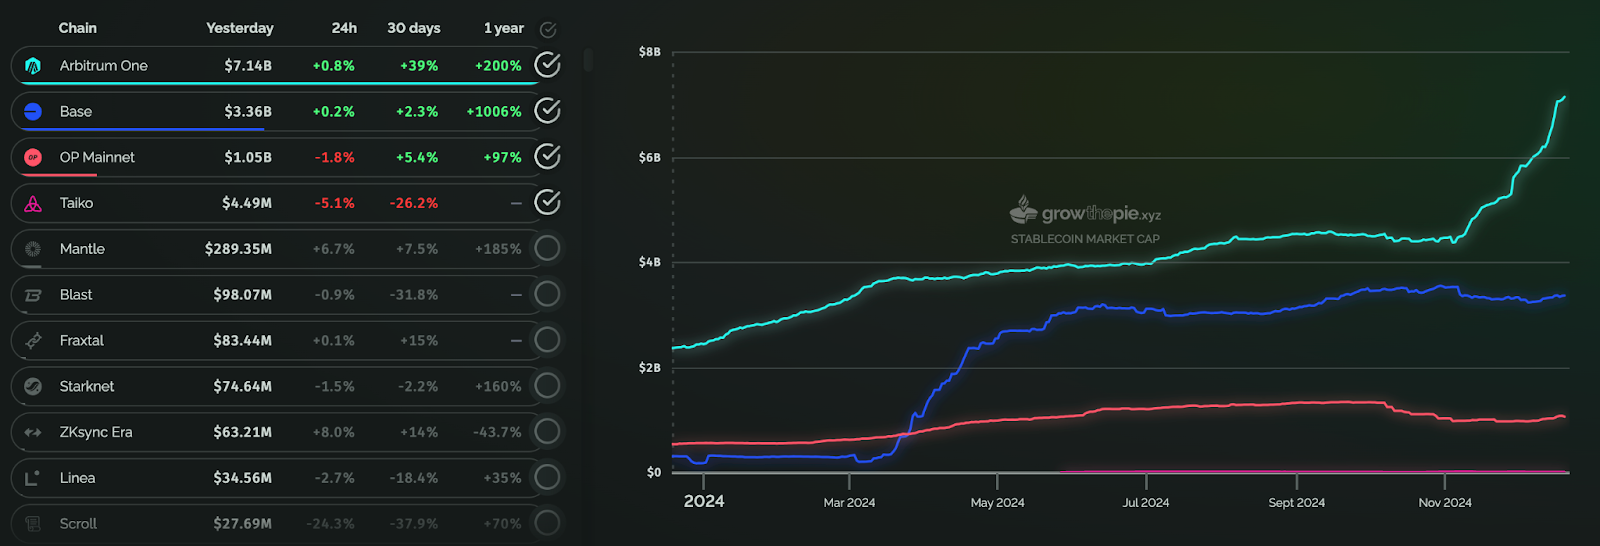Viewport: 1600px width, 546px height.
Task: Click the Base chain logo icon
Action: coord(33,112)
